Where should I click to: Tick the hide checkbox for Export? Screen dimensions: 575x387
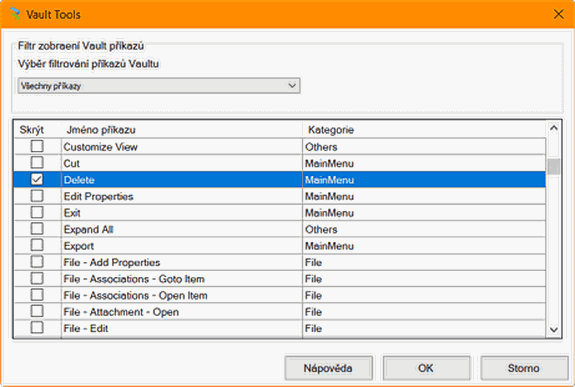coord(37,245)
